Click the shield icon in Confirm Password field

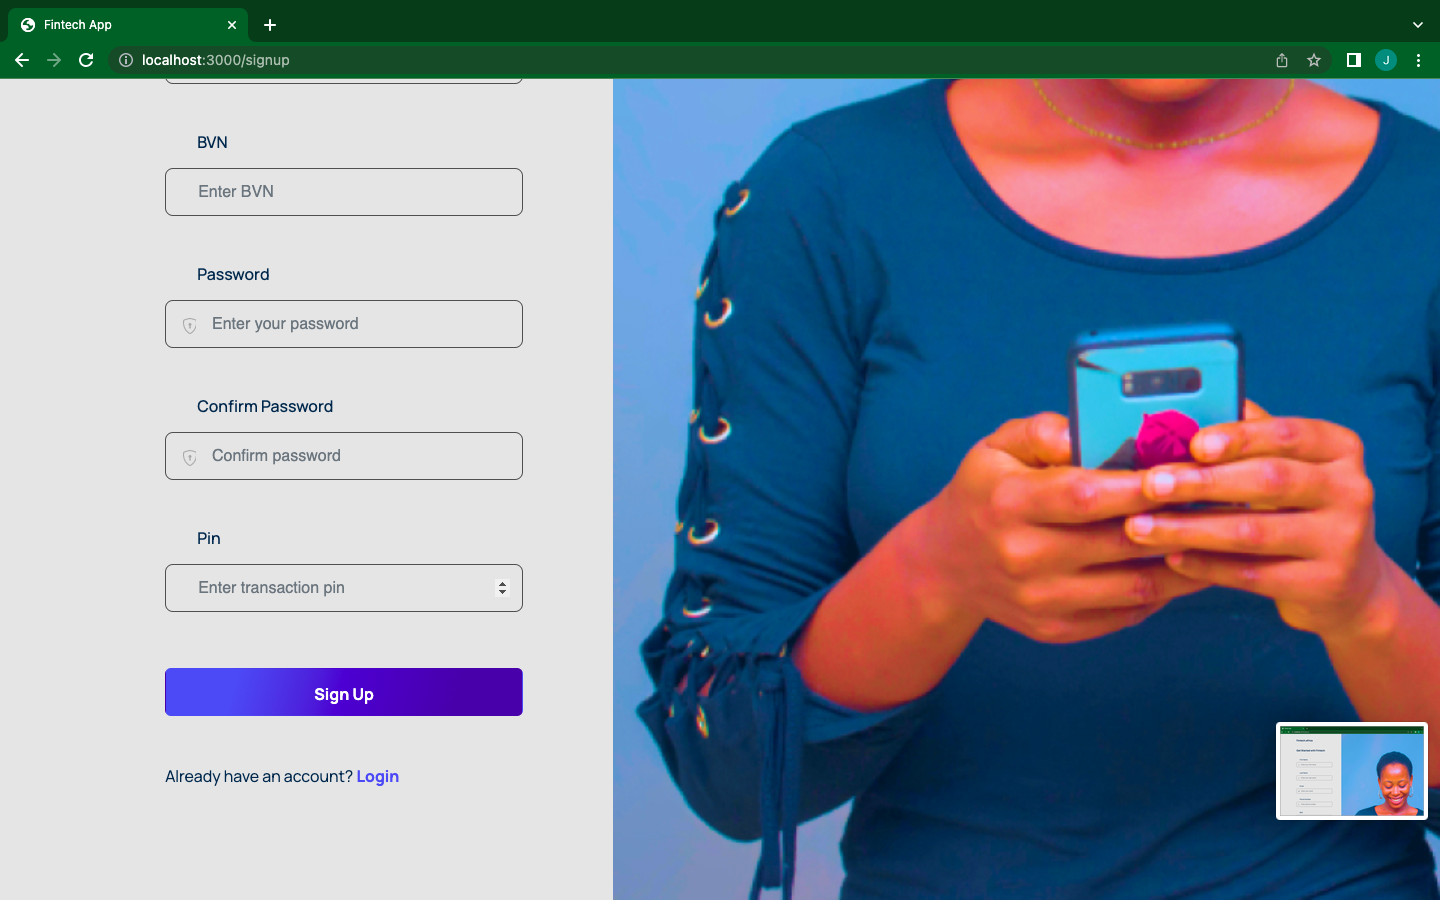click(x=190, y=458)
